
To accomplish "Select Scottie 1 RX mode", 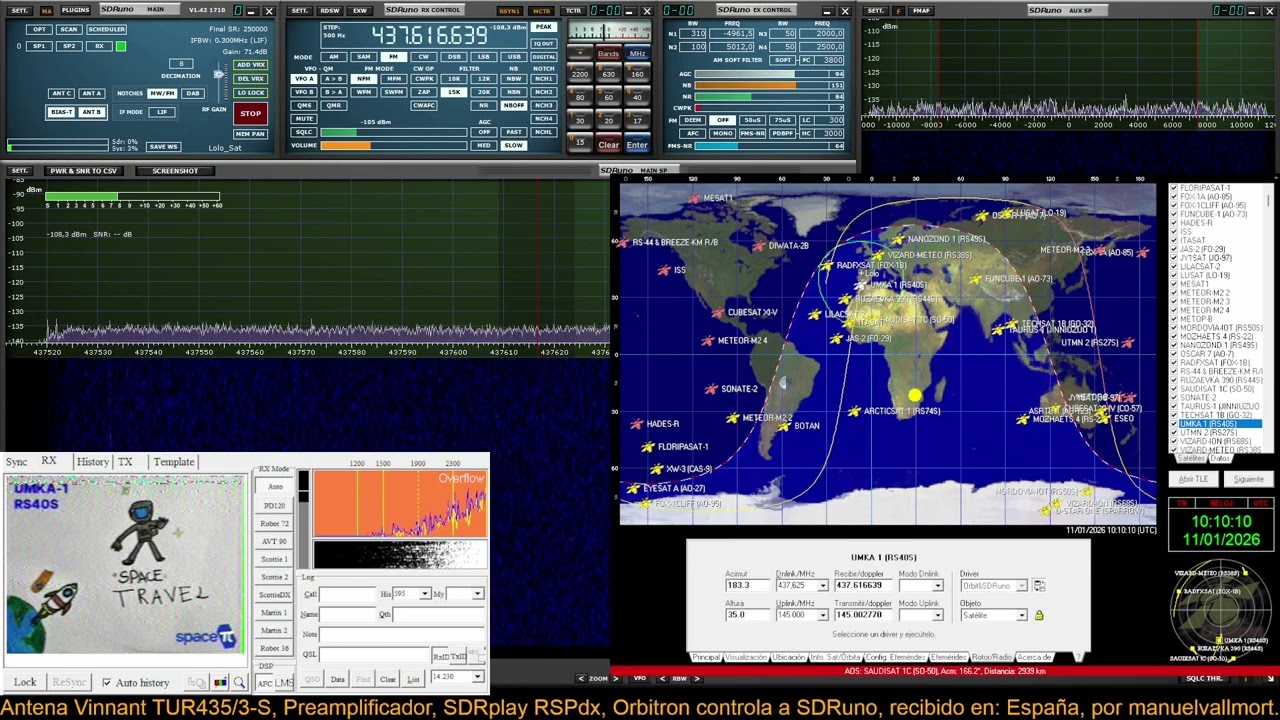I will click(274, 559).
